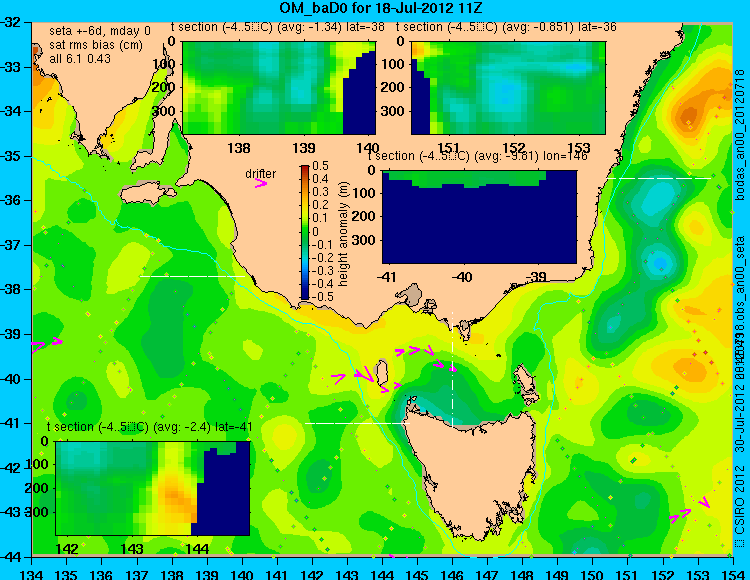Click the height anomaly color bar
The image size is (750, 580).
coord(305,233)
